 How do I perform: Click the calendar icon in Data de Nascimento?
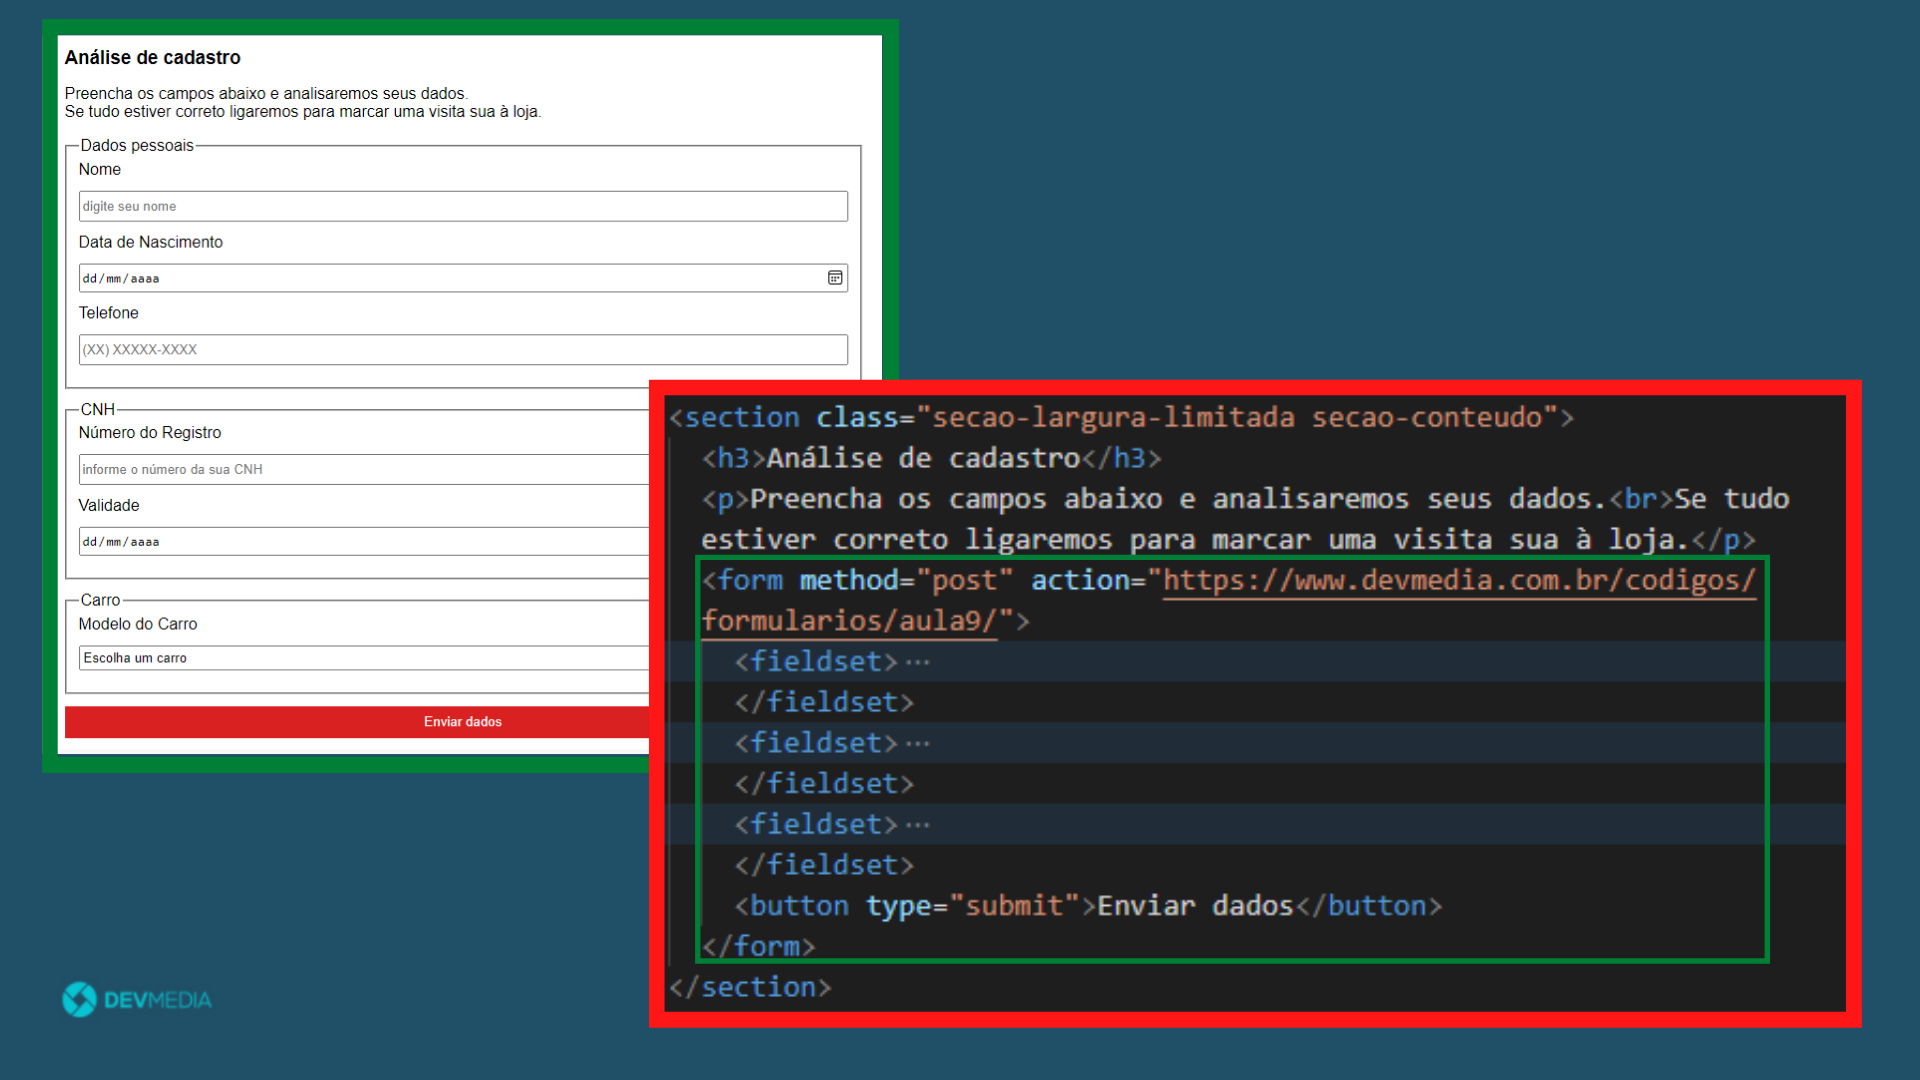point(835,278)
